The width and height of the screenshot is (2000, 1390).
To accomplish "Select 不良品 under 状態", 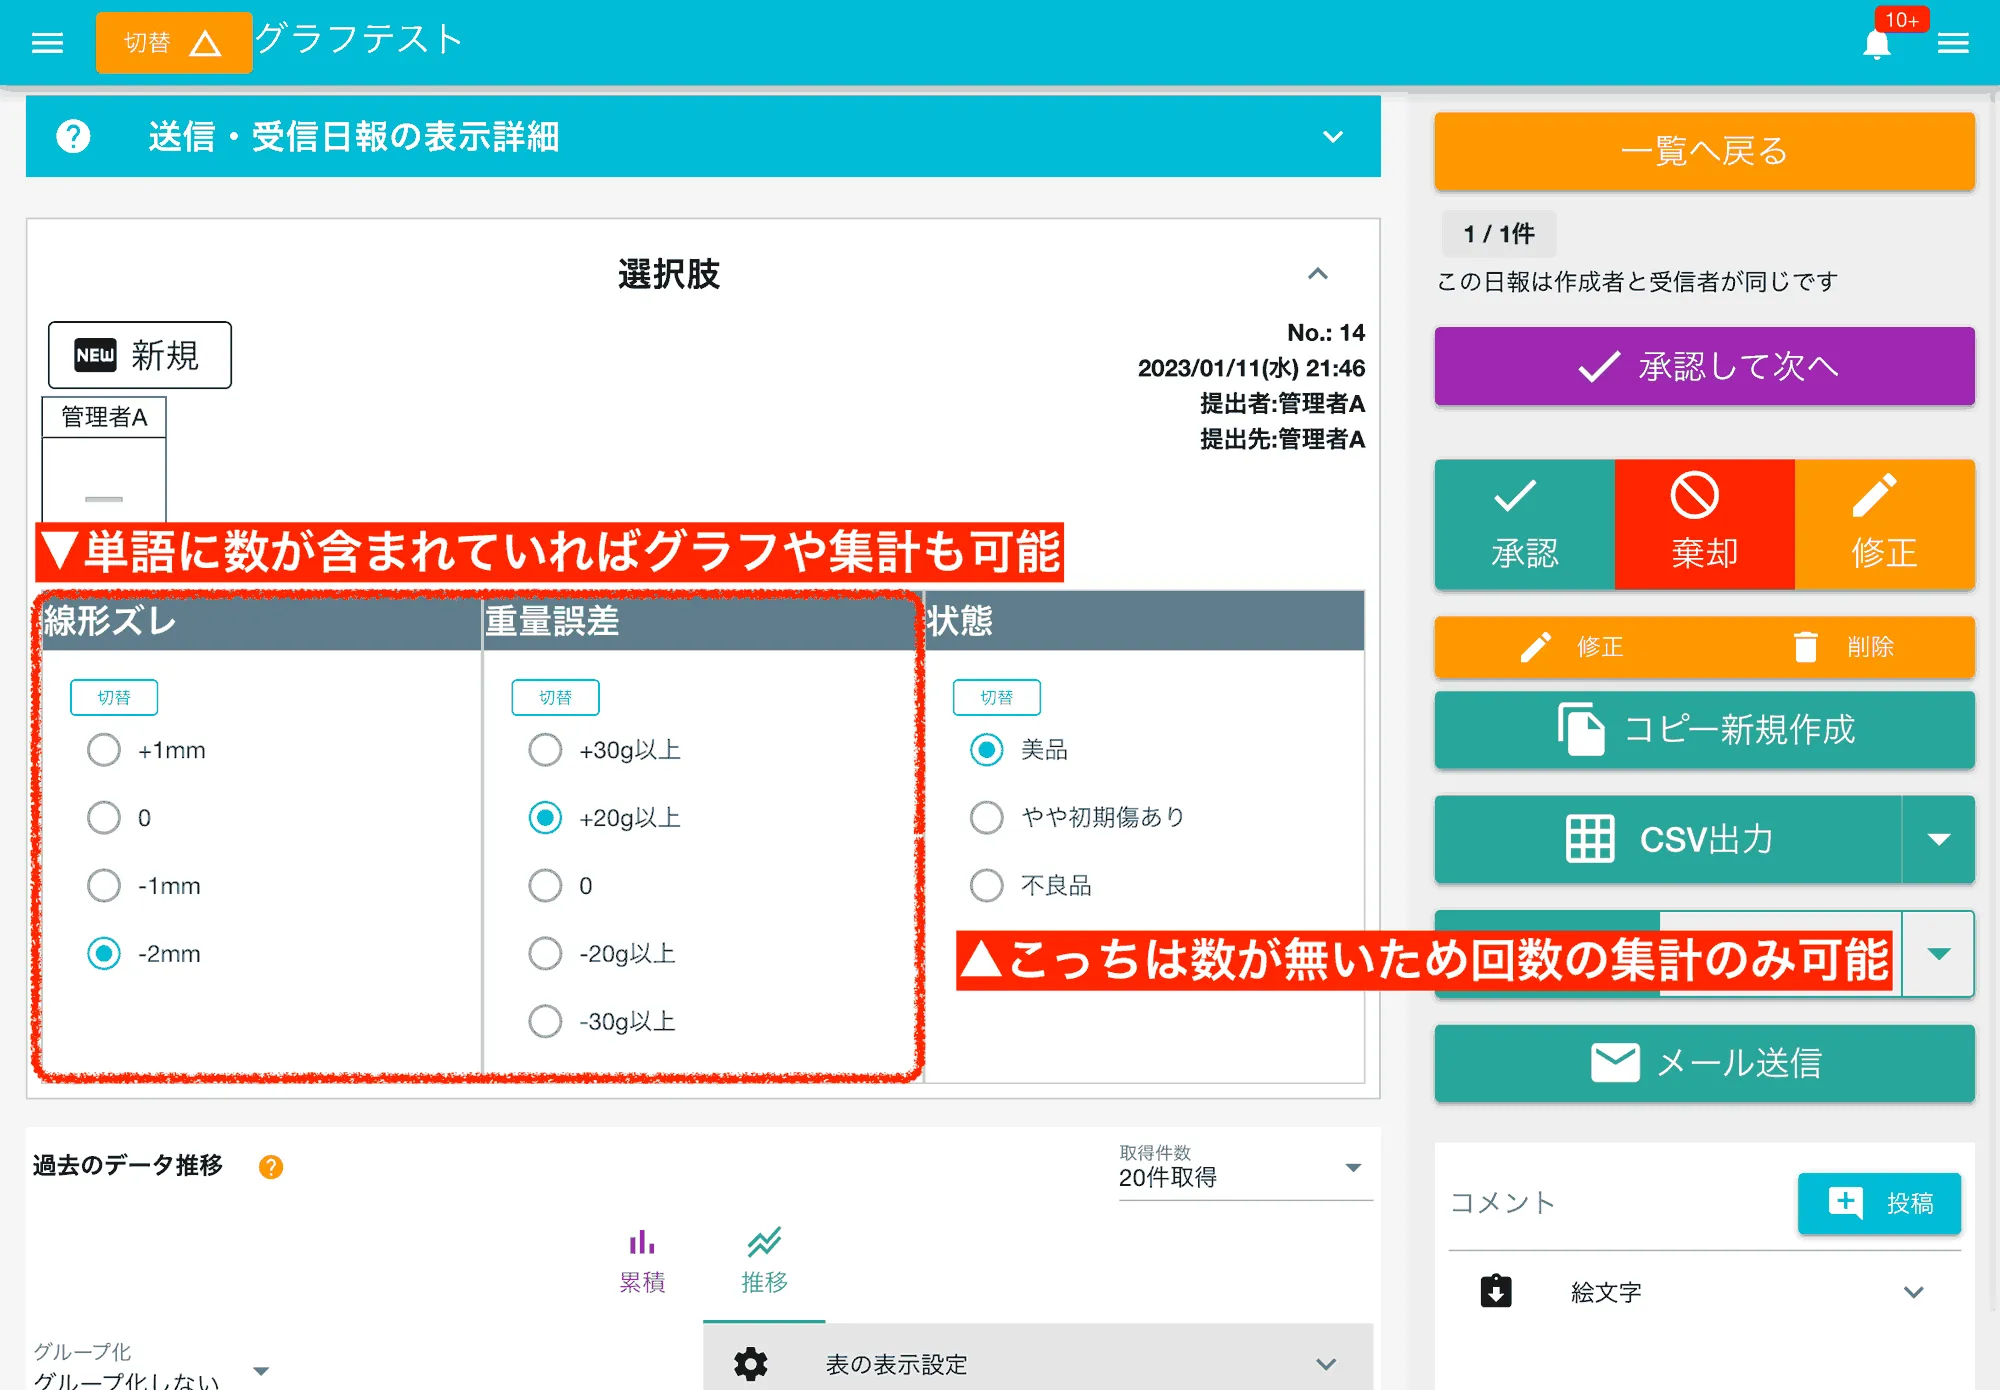I will click(x=986, y=885).
